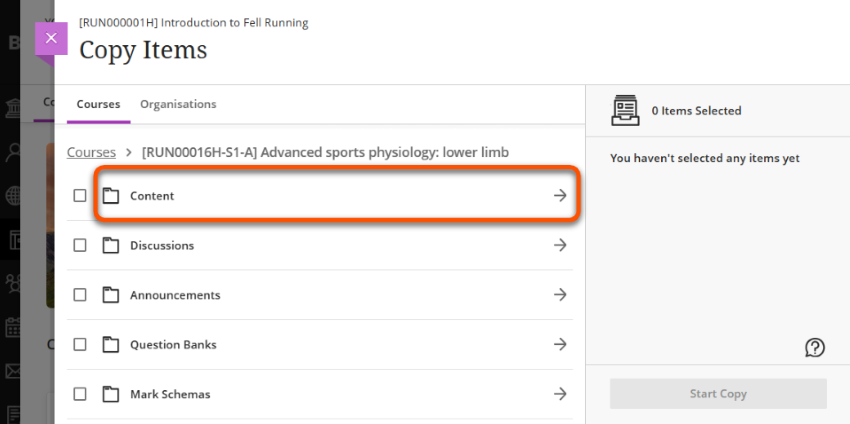
Task: Open the help question mark icon
Action: (x=815, y=348)
